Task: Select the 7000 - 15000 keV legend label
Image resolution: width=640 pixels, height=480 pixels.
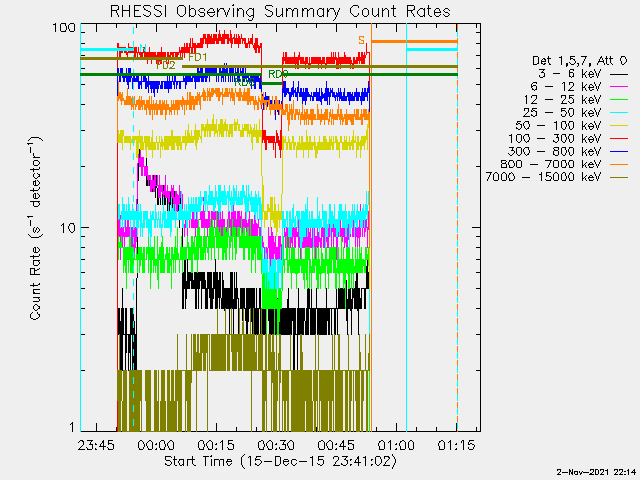Action: [544, 177]
